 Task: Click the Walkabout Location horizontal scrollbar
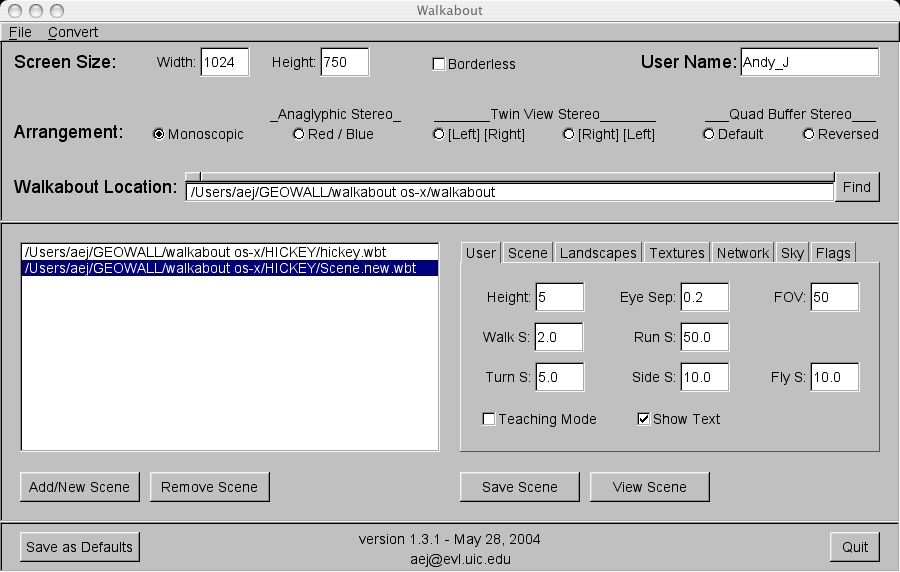pyautogui.click(x=509, y=177)
